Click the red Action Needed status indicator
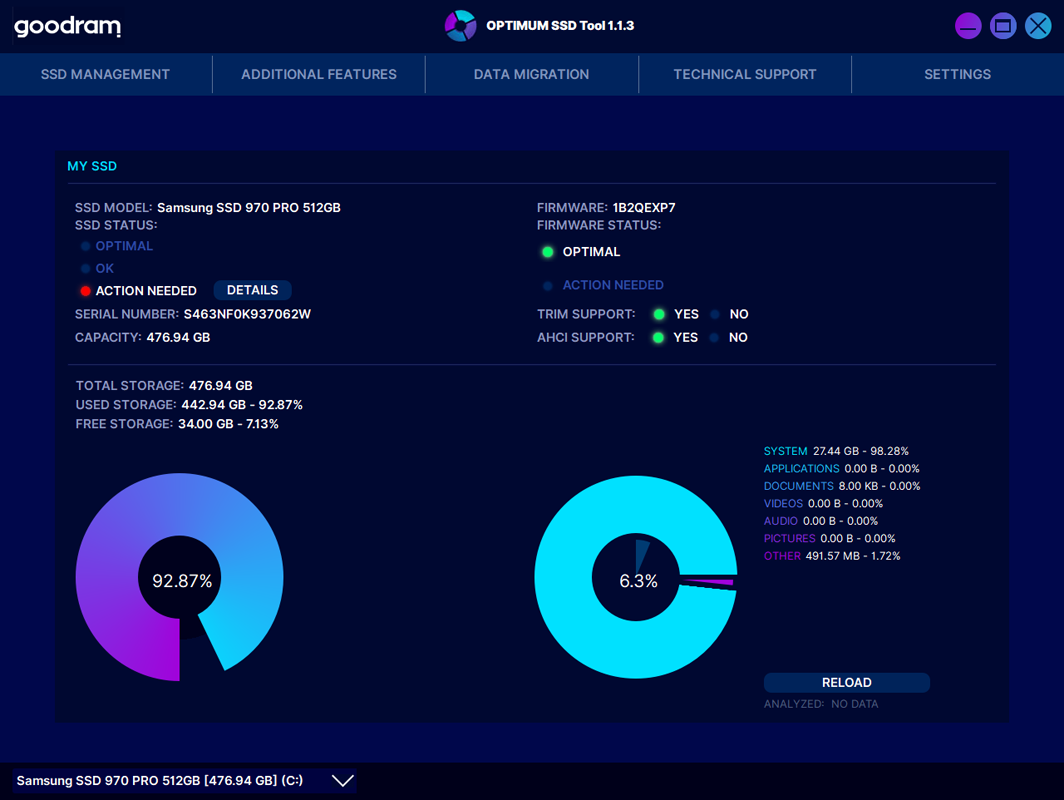Screen dimensions: 1064x800 coord(86,291)
